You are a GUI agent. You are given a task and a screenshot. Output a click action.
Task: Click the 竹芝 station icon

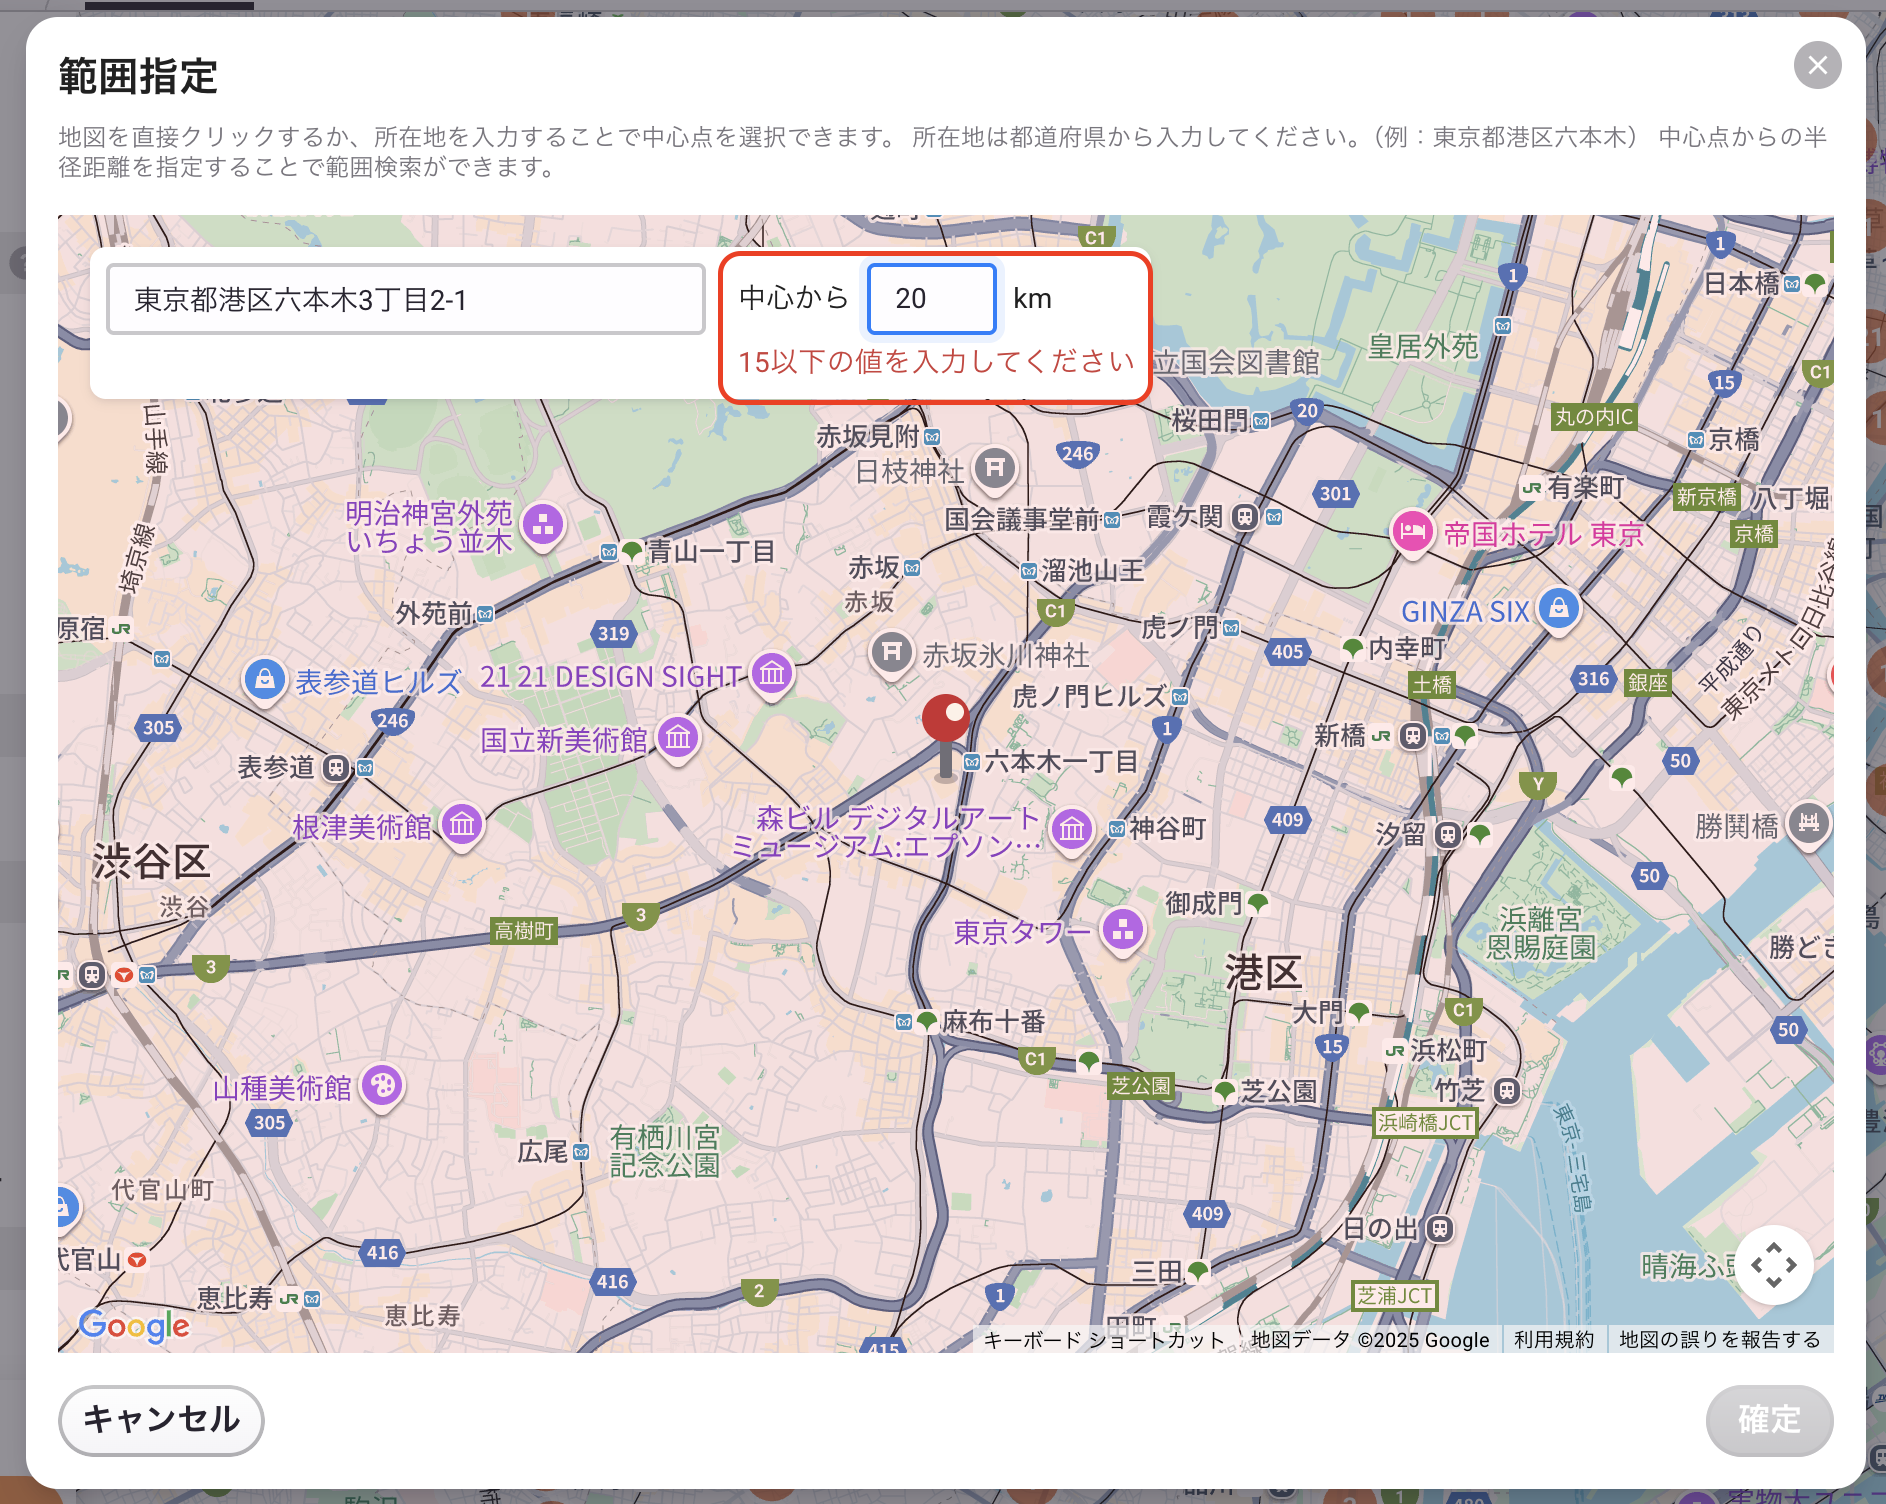click(1506, 1090)
